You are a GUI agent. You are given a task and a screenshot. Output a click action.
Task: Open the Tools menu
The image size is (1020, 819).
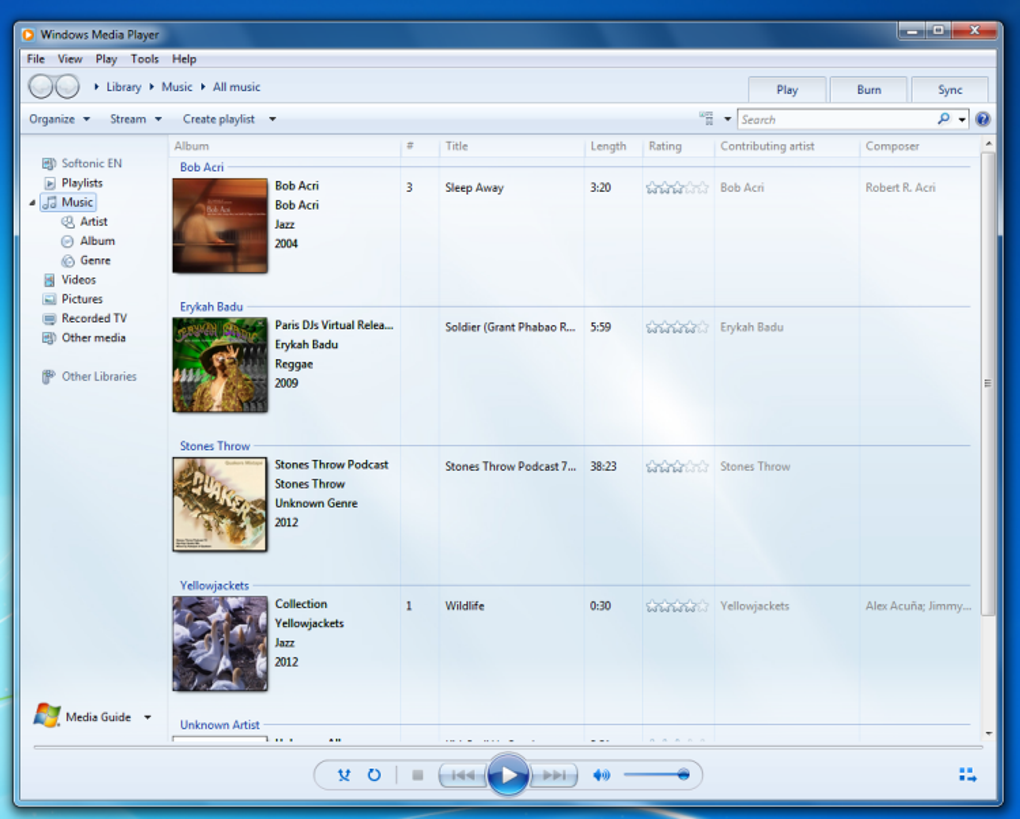[x=144, y=59]
